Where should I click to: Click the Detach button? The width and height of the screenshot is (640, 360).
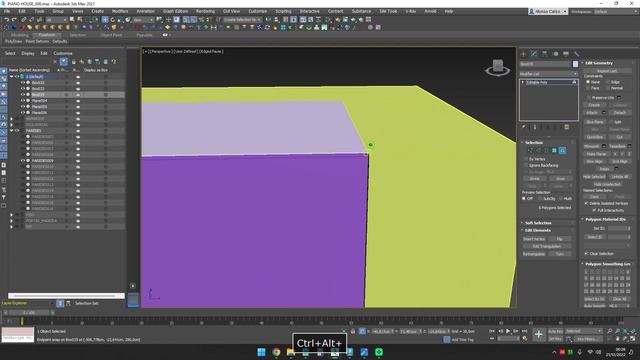point(620,112)
